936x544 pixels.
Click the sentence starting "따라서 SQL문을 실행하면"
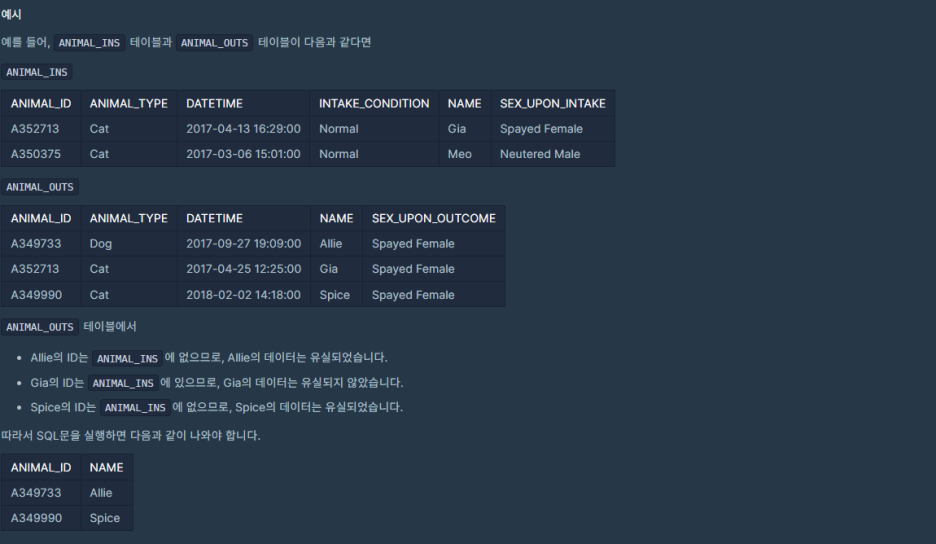(x=131, y=436)
